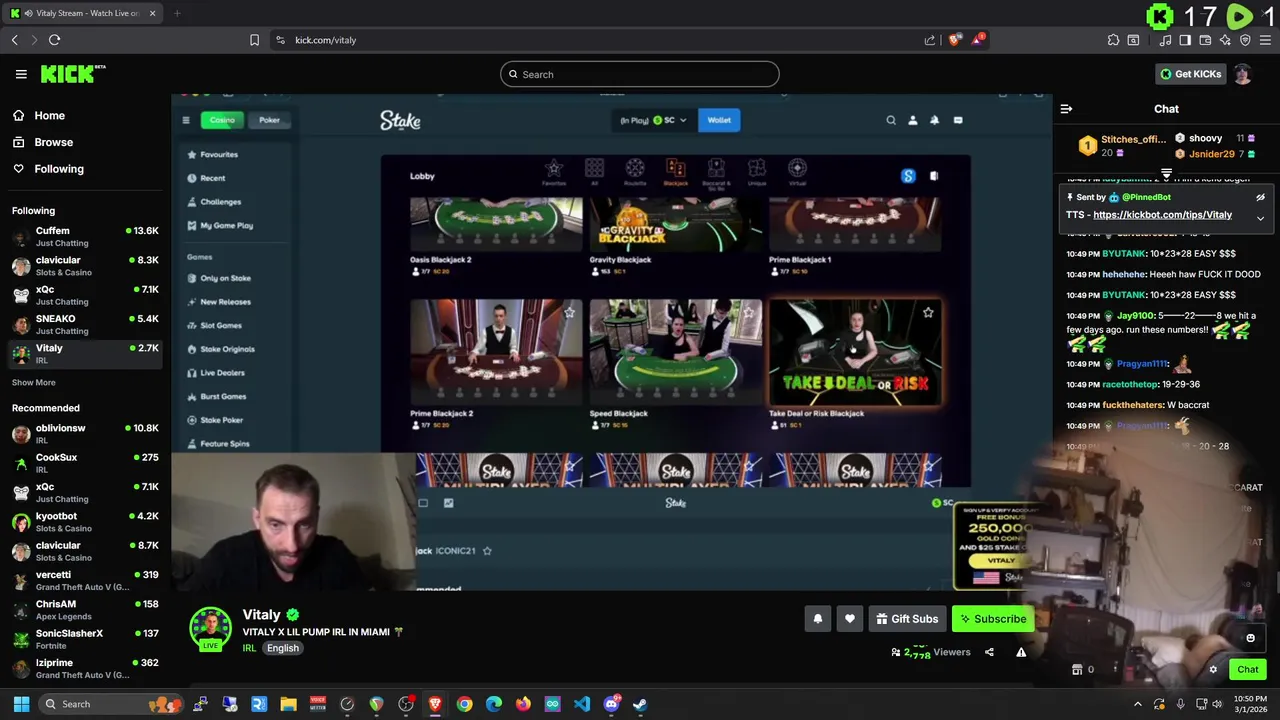Screen dimensions: 1280x720
Task: Open Brave VPN shield icon
Action: tap(1245, 40)
